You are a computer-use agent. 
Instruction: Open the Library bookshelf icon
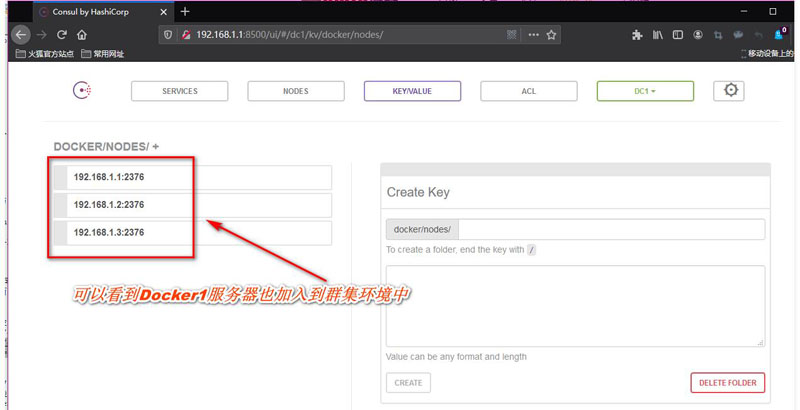657,35
